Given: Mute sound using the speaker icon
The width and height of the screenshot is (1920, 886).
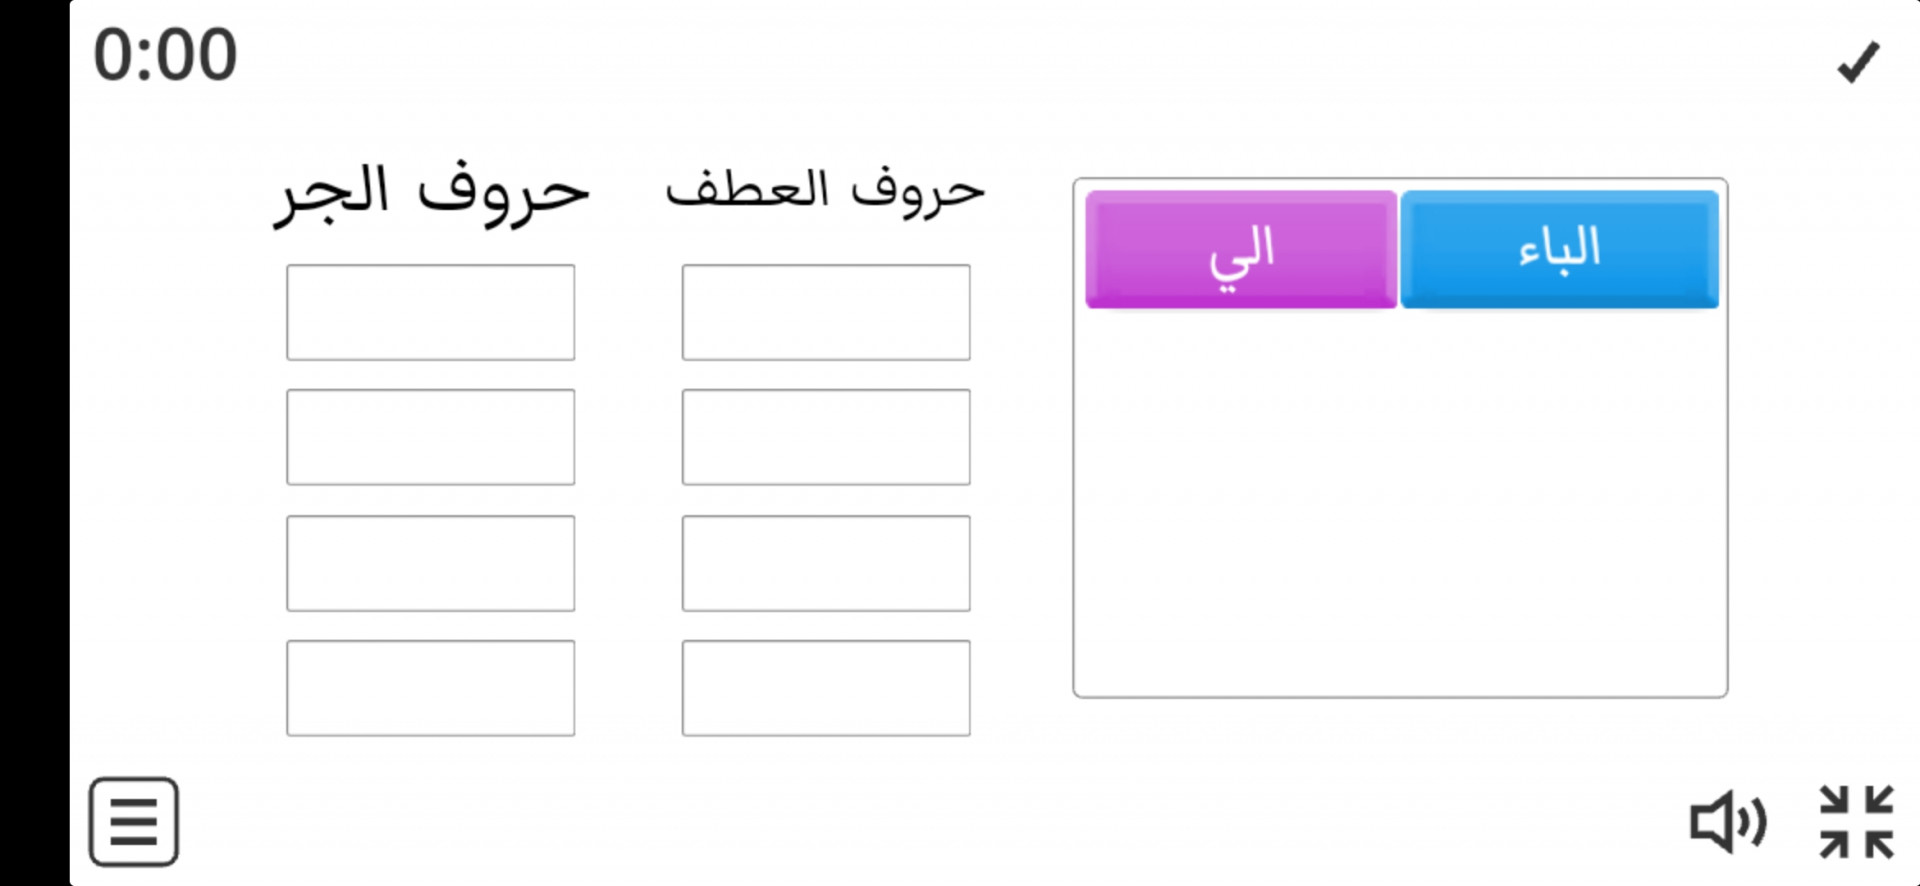Looking at the screenshot, I should tap(1728, 822).
